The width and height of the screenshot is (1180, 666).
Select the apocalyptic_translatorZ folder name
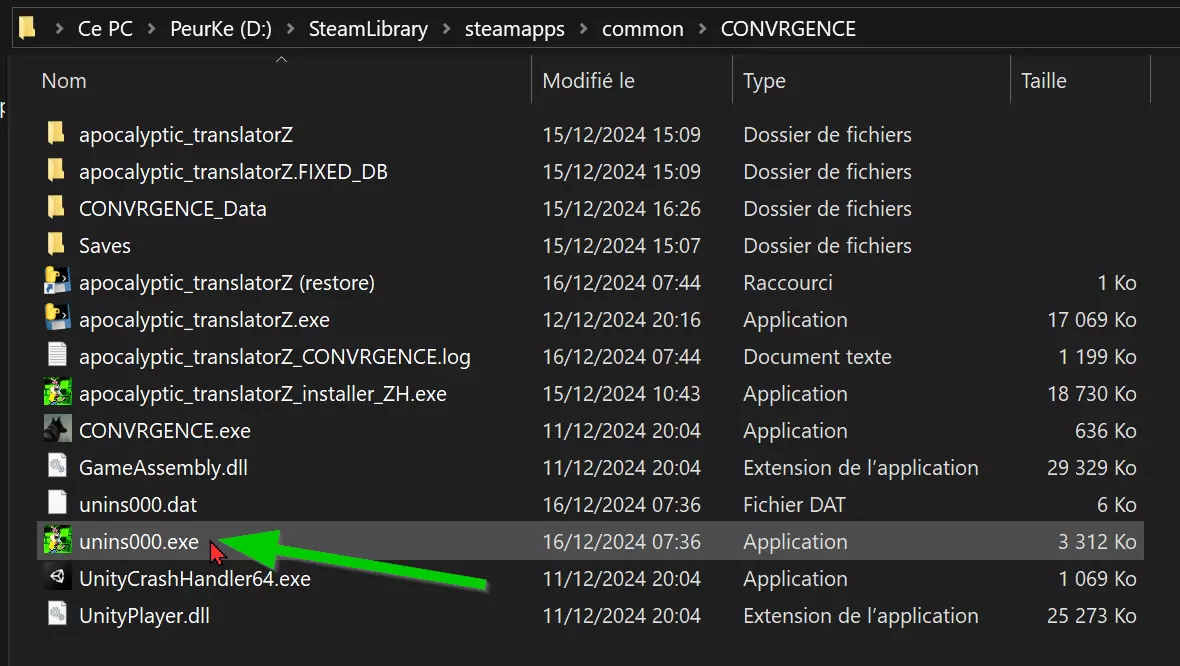pyautogui.click(x=186, y=135)
